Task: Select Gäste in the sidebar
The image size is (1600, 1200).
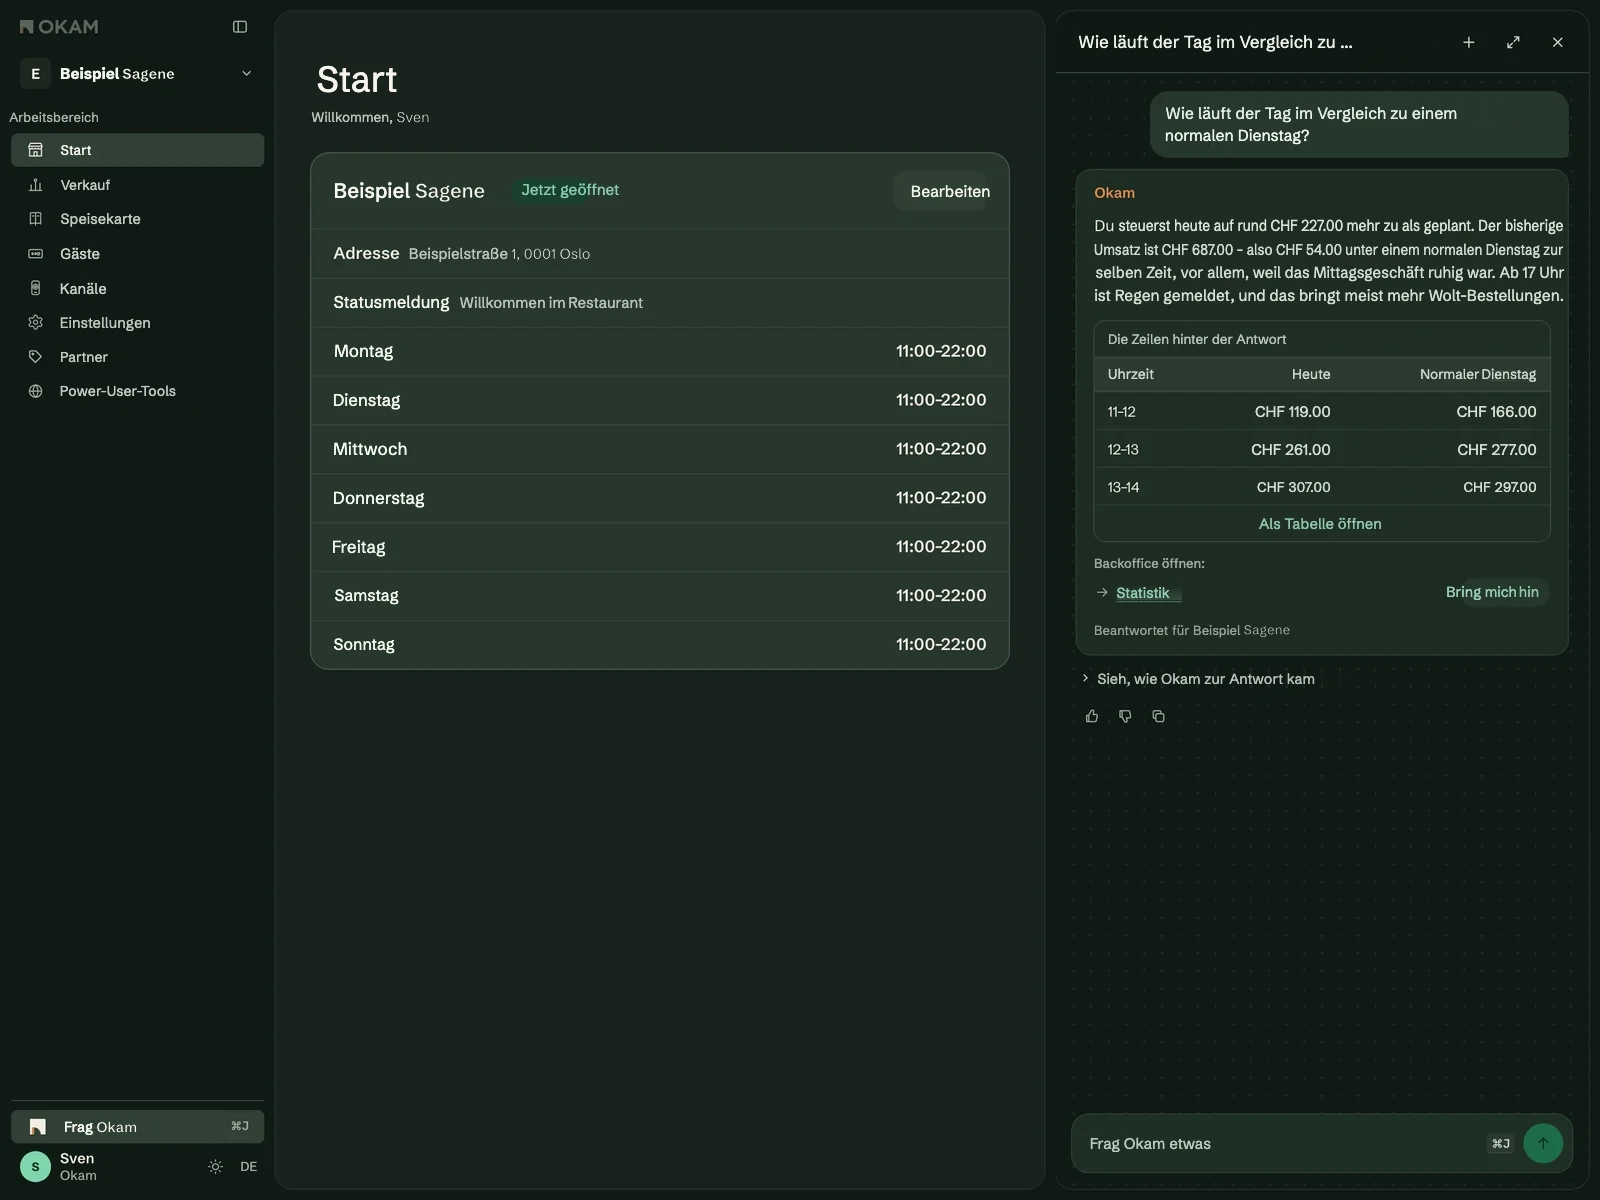Action: click(x=138, y=254)
